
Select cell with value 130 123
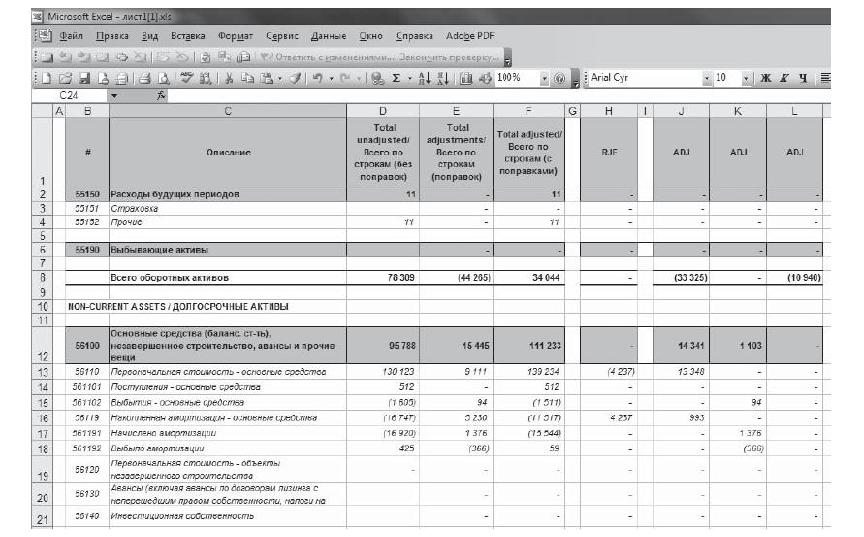[383, 372]
